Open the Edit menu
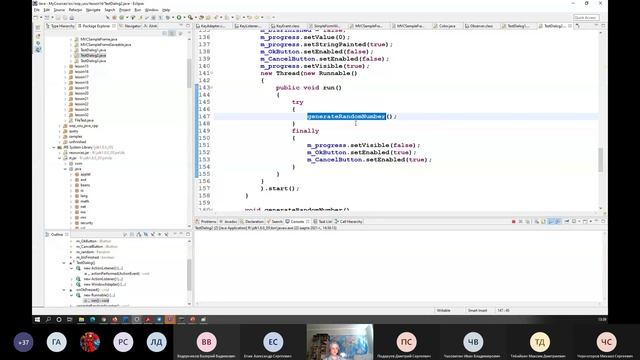640x360 pixels. click(47, 10)
